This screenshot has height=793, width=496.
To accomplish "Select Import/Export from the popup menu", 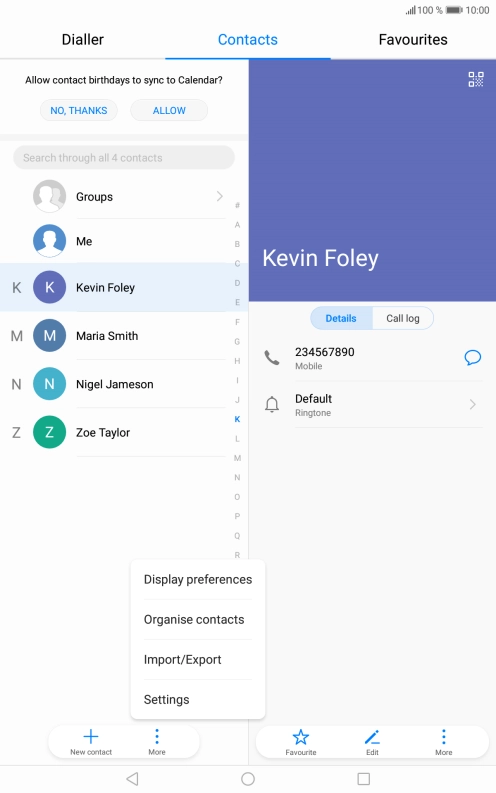I will 183,659.
